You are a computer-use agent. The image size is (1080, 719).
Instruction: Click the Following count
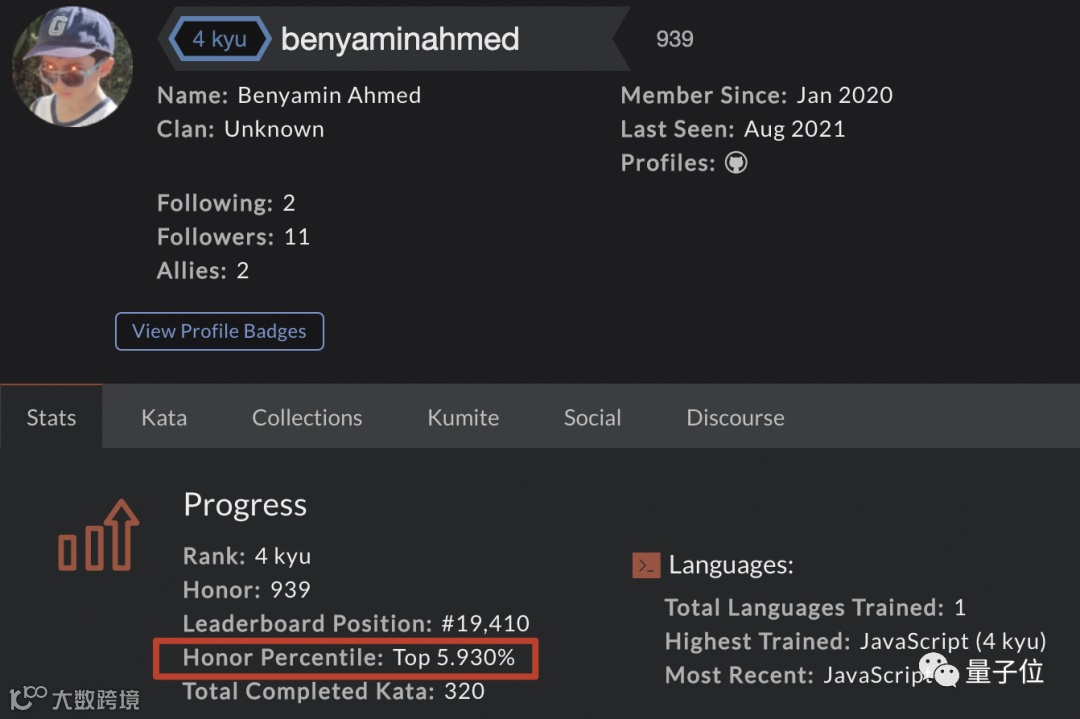click(x=289, y=203)
